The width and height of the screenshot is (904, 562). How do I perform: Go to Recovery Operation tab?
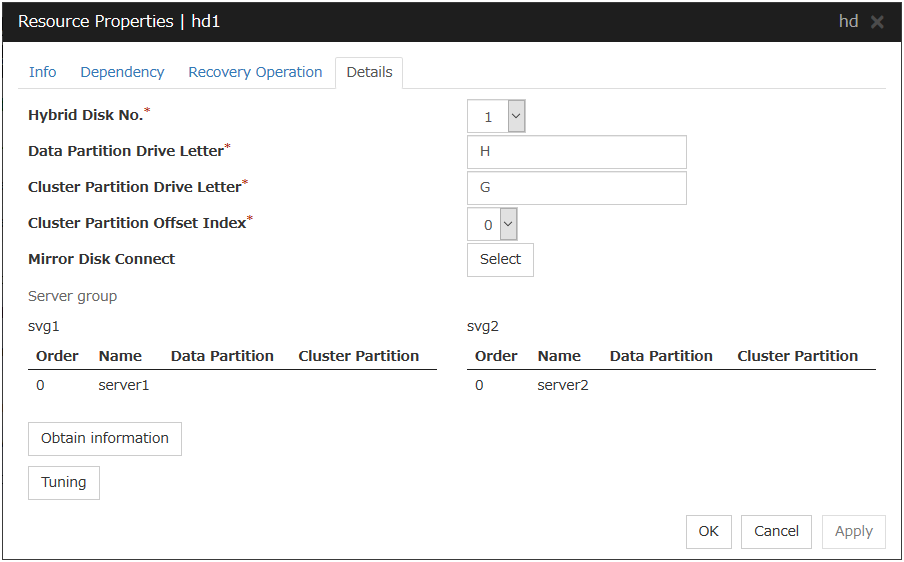tap(255, 72)
